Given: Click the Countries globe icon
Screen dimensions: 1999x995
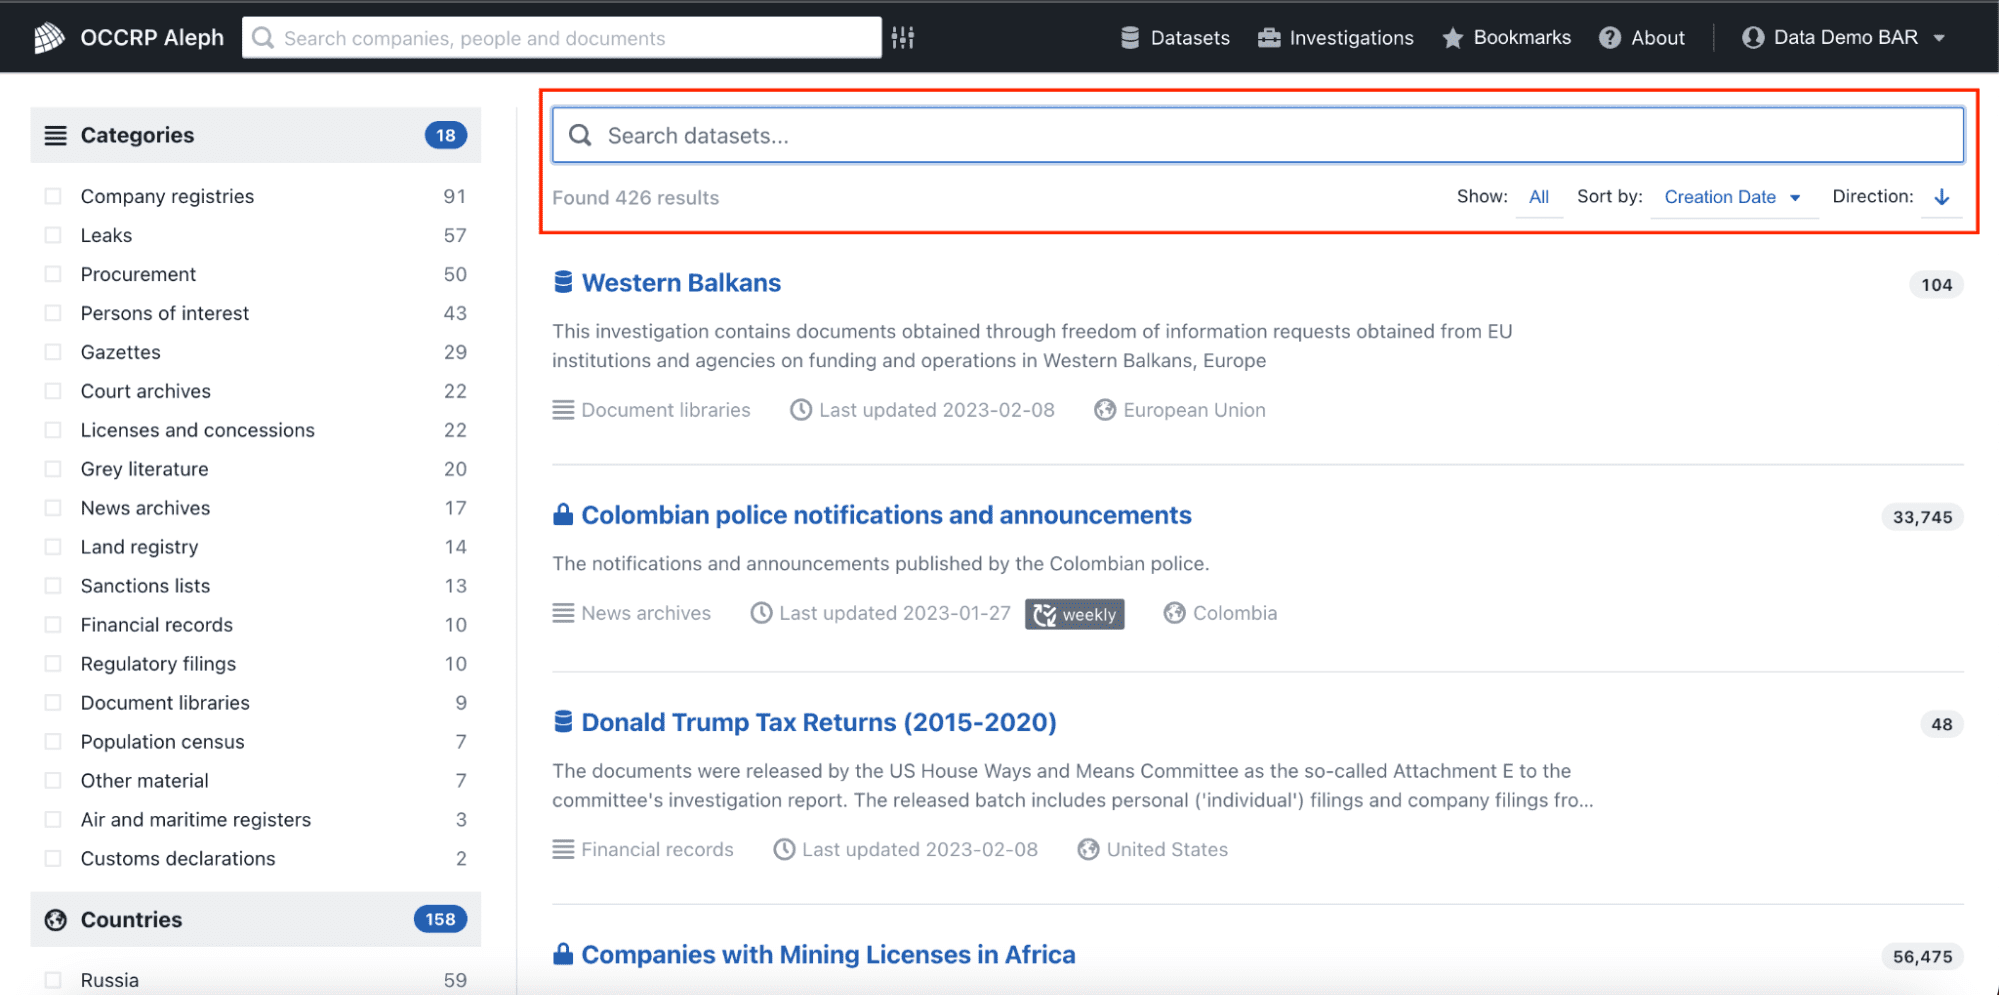Looking at the screenshot, I should pyautogui.click(x=56, y=920).
